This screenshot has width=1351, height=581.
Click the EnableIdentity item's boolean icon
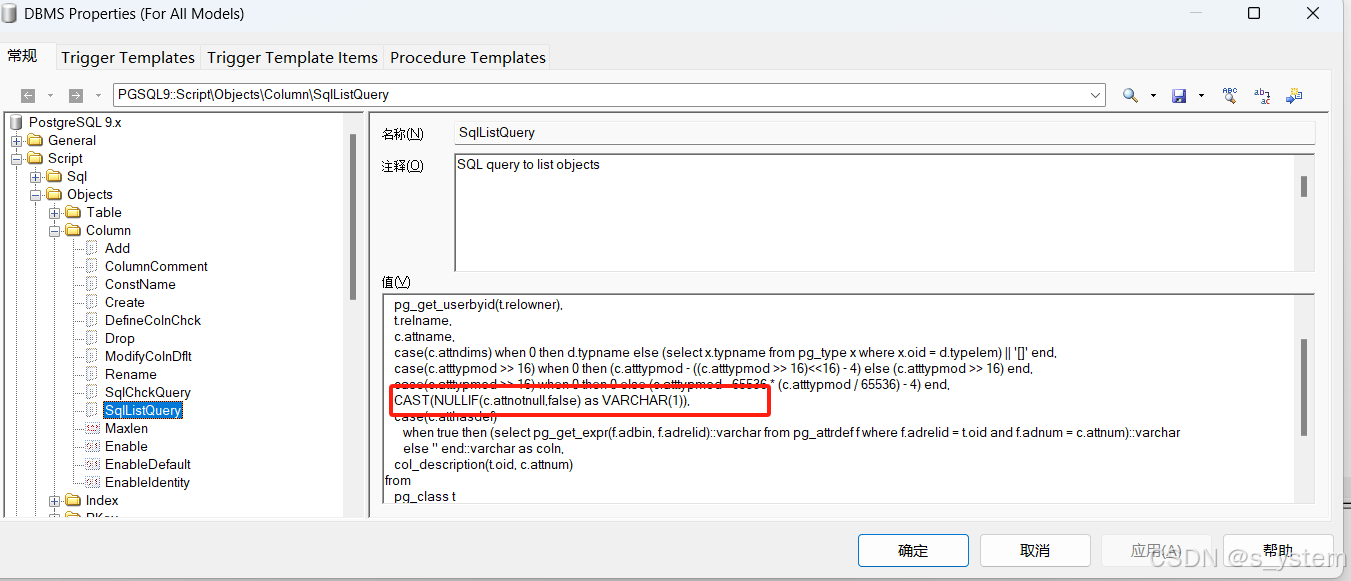point(92,482)
